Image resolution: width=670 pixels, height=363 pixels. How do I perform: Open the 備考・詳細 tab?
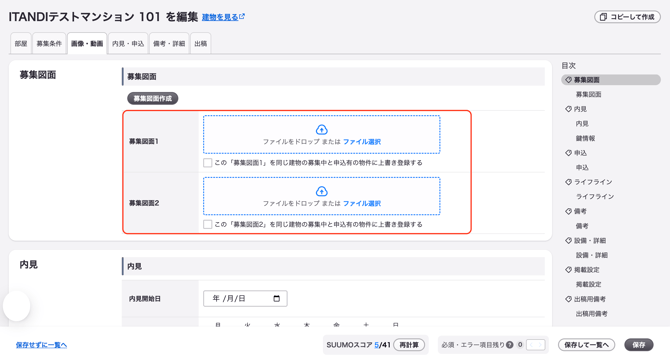[169, 44]
